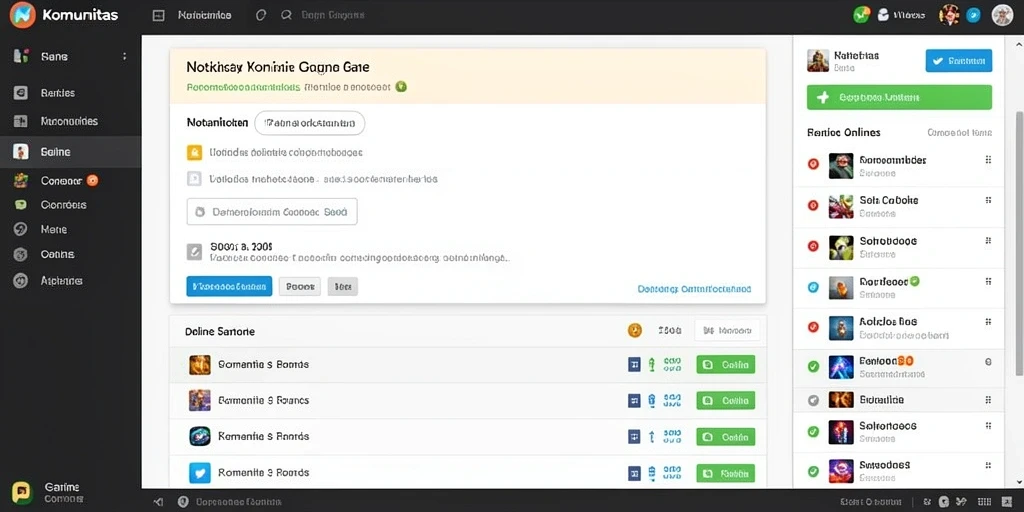Click the grey status dot beside Sidoutiido

point(813,400)
